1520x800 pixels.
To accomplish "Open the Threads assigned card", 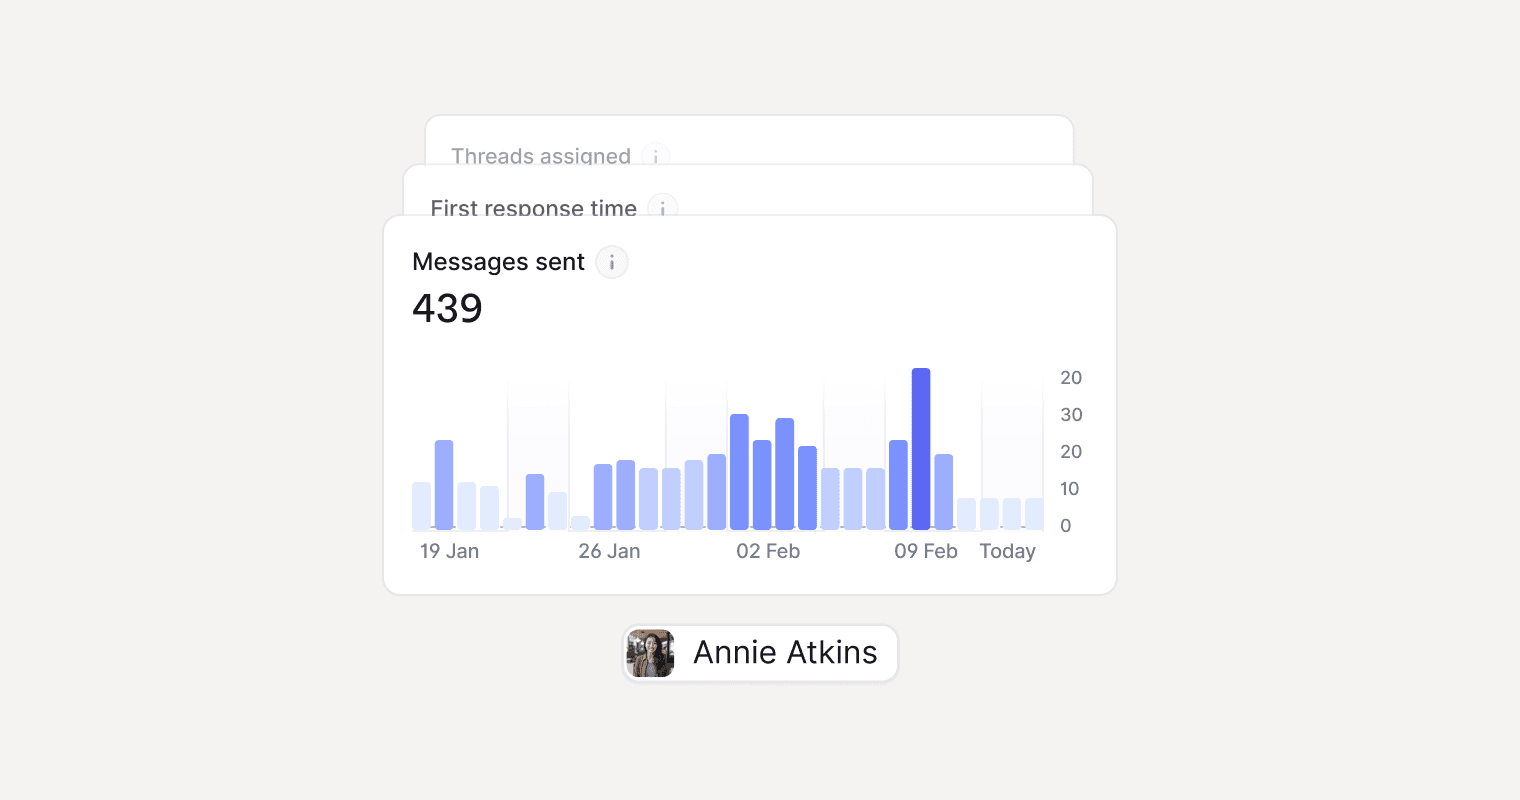I will pos(540,156).
